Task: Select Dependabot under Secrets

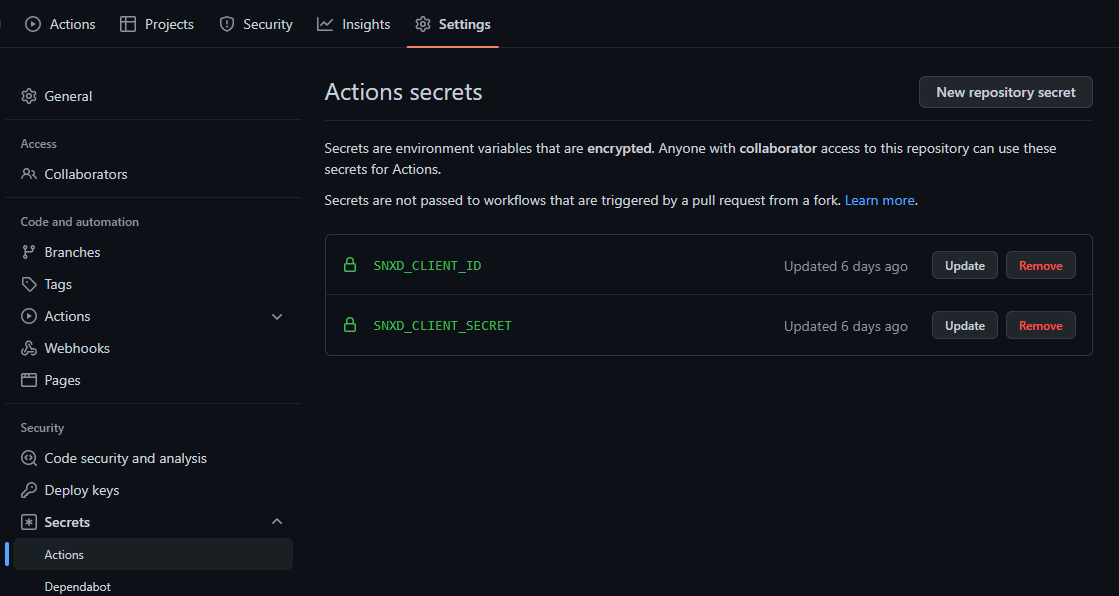Action: pyautogui.click(x=77, y=586)
